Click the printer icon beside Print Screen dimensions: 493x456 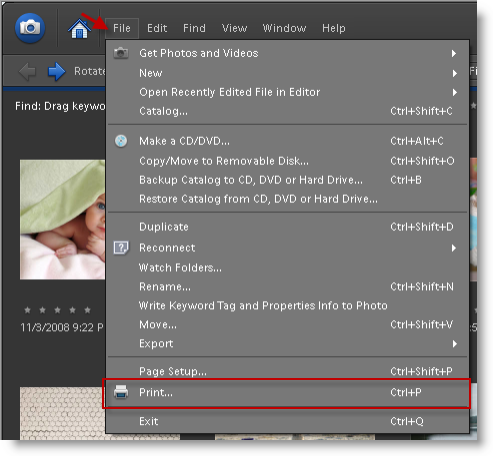pyautogui.click(x=121, y=392)
